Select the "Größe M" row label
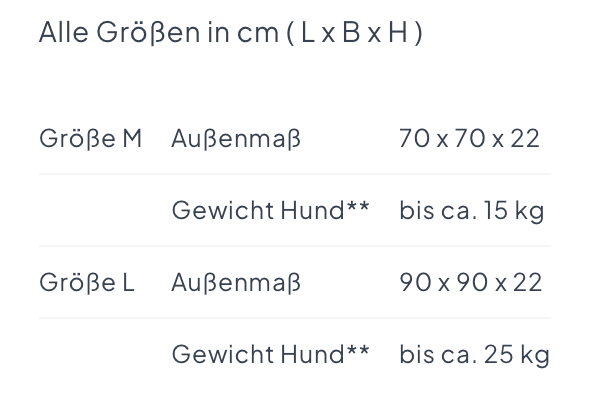Viewport: 608px width, 406px height. click(x=91, y=138)
